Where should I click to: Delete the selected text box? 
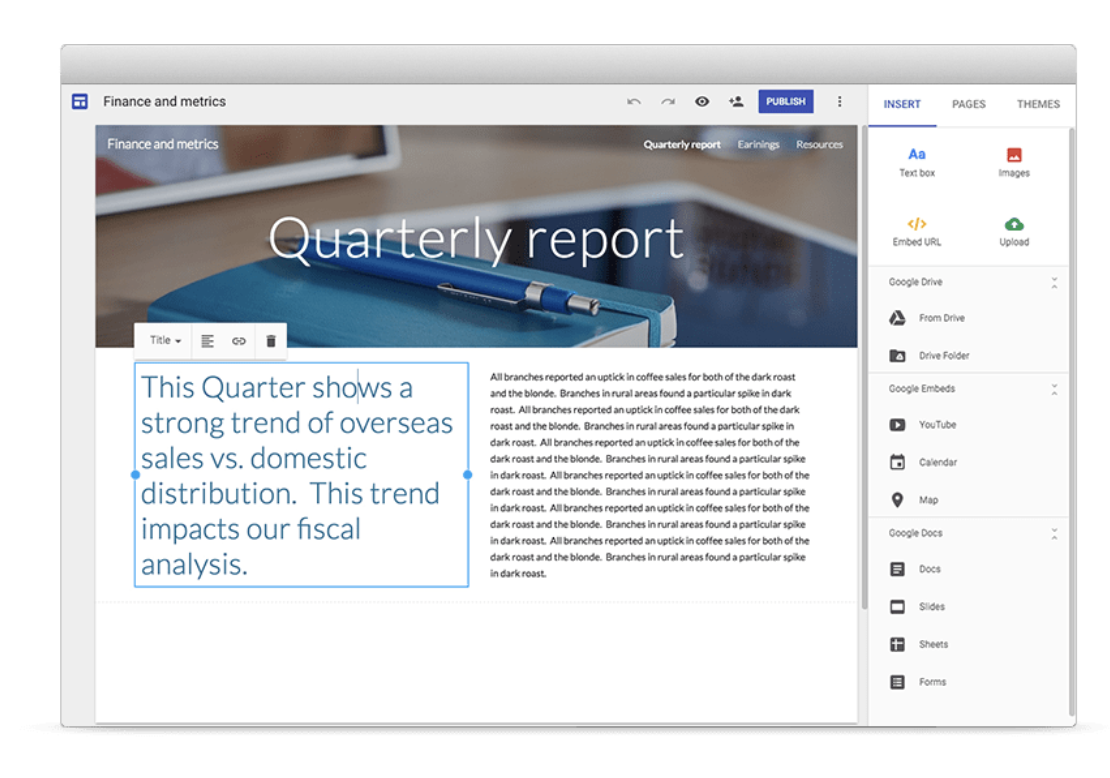pos(270,341)
